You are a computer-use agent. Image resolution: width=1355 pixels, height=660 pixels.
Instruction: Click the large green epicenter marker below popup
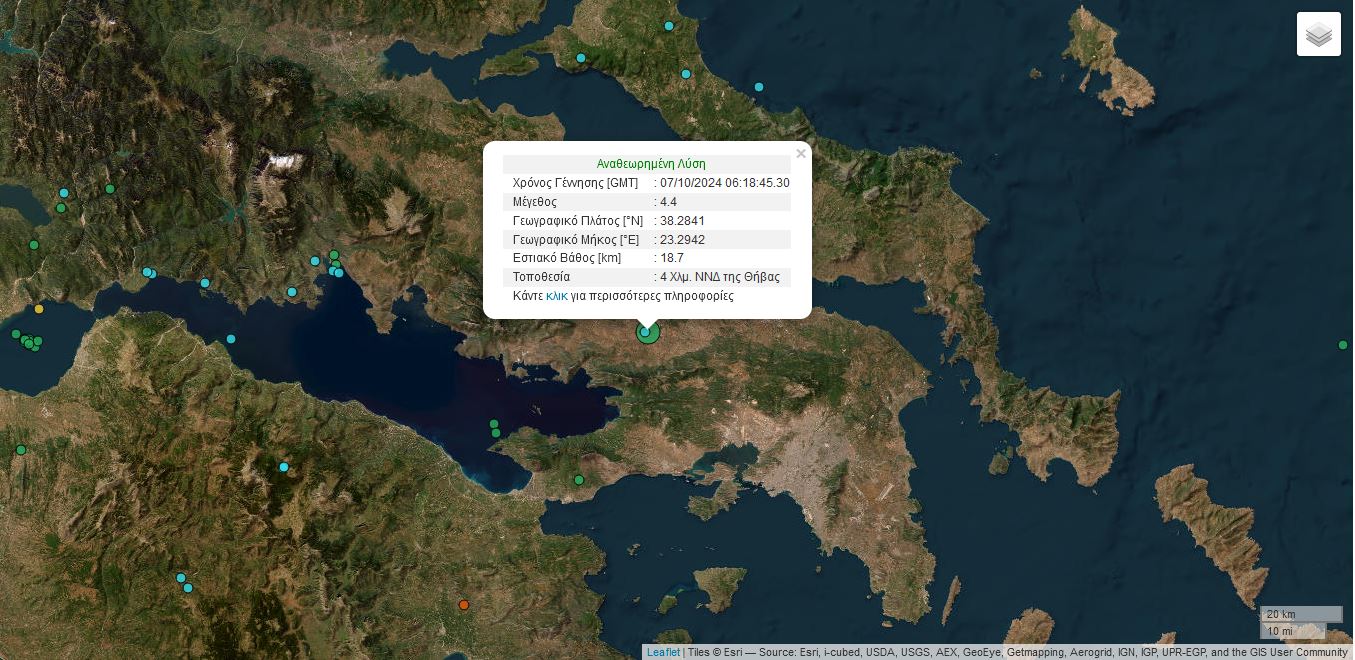click(x=648, y=332)
